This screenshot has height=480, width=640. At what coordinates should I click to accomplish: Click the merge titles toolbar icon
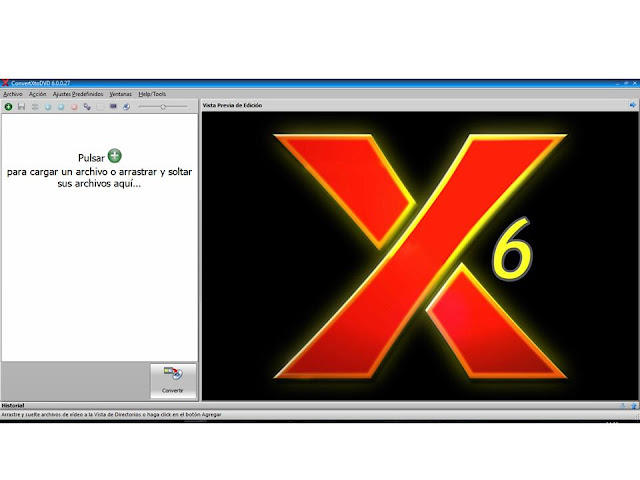[x=35, y=107]
